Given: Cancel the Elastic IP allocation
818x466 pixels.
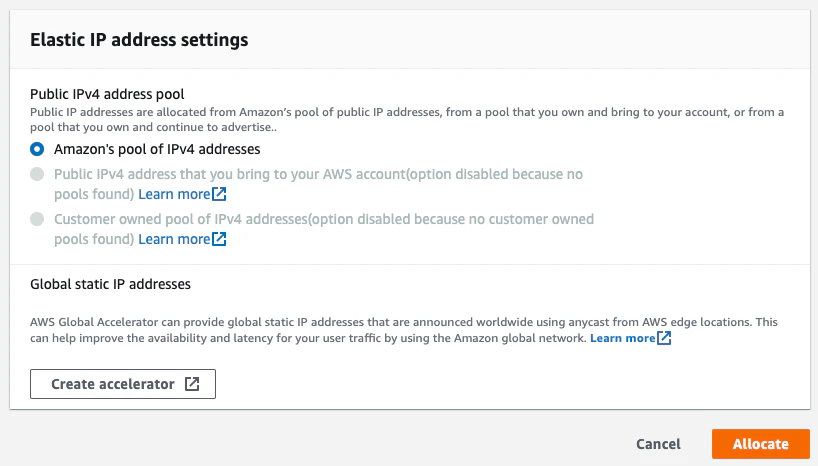Looking at the screenshot, I should point(658,444).
